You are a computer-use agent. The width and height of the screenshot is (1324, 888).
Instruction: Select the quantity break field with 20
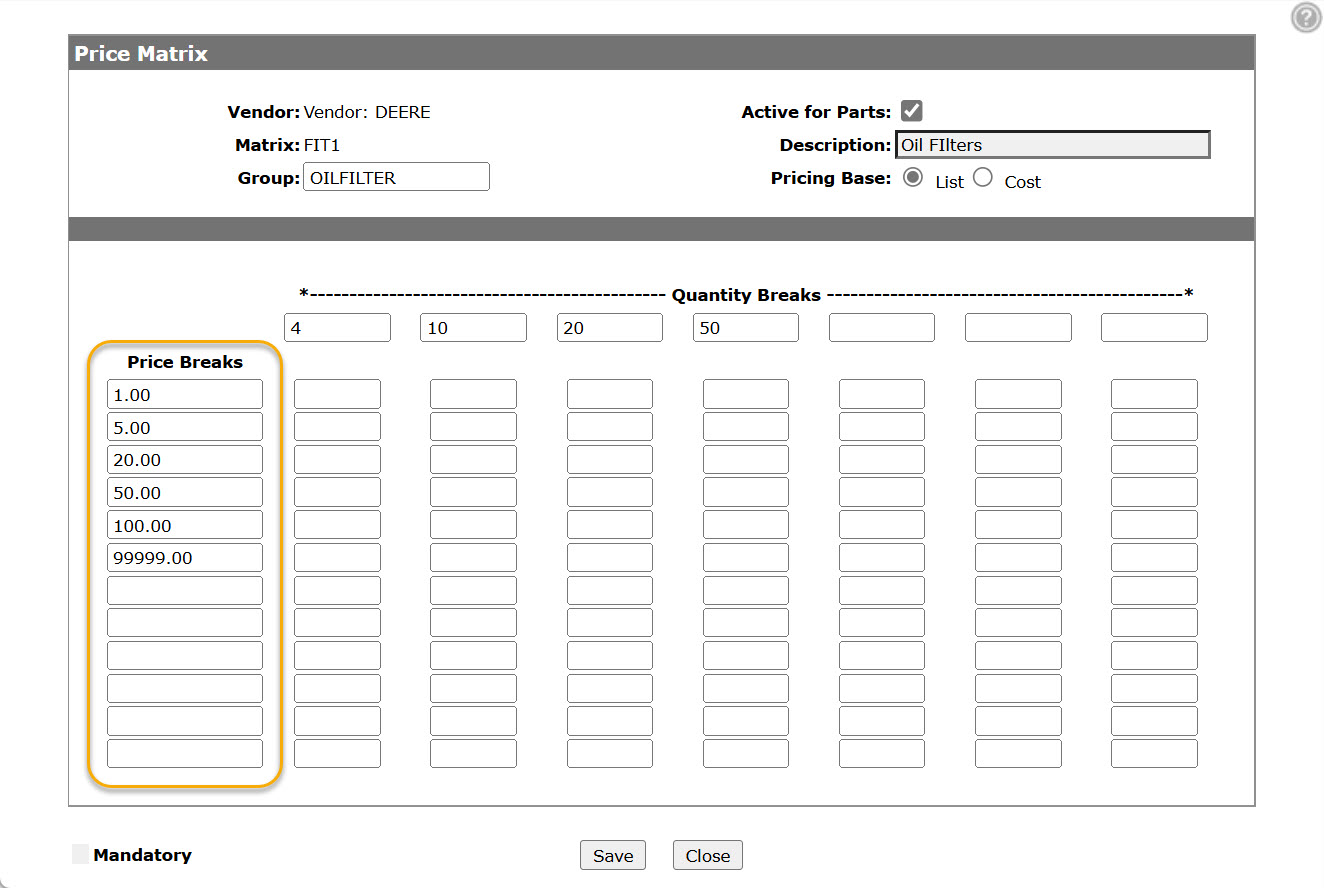[x=610, y=327]
